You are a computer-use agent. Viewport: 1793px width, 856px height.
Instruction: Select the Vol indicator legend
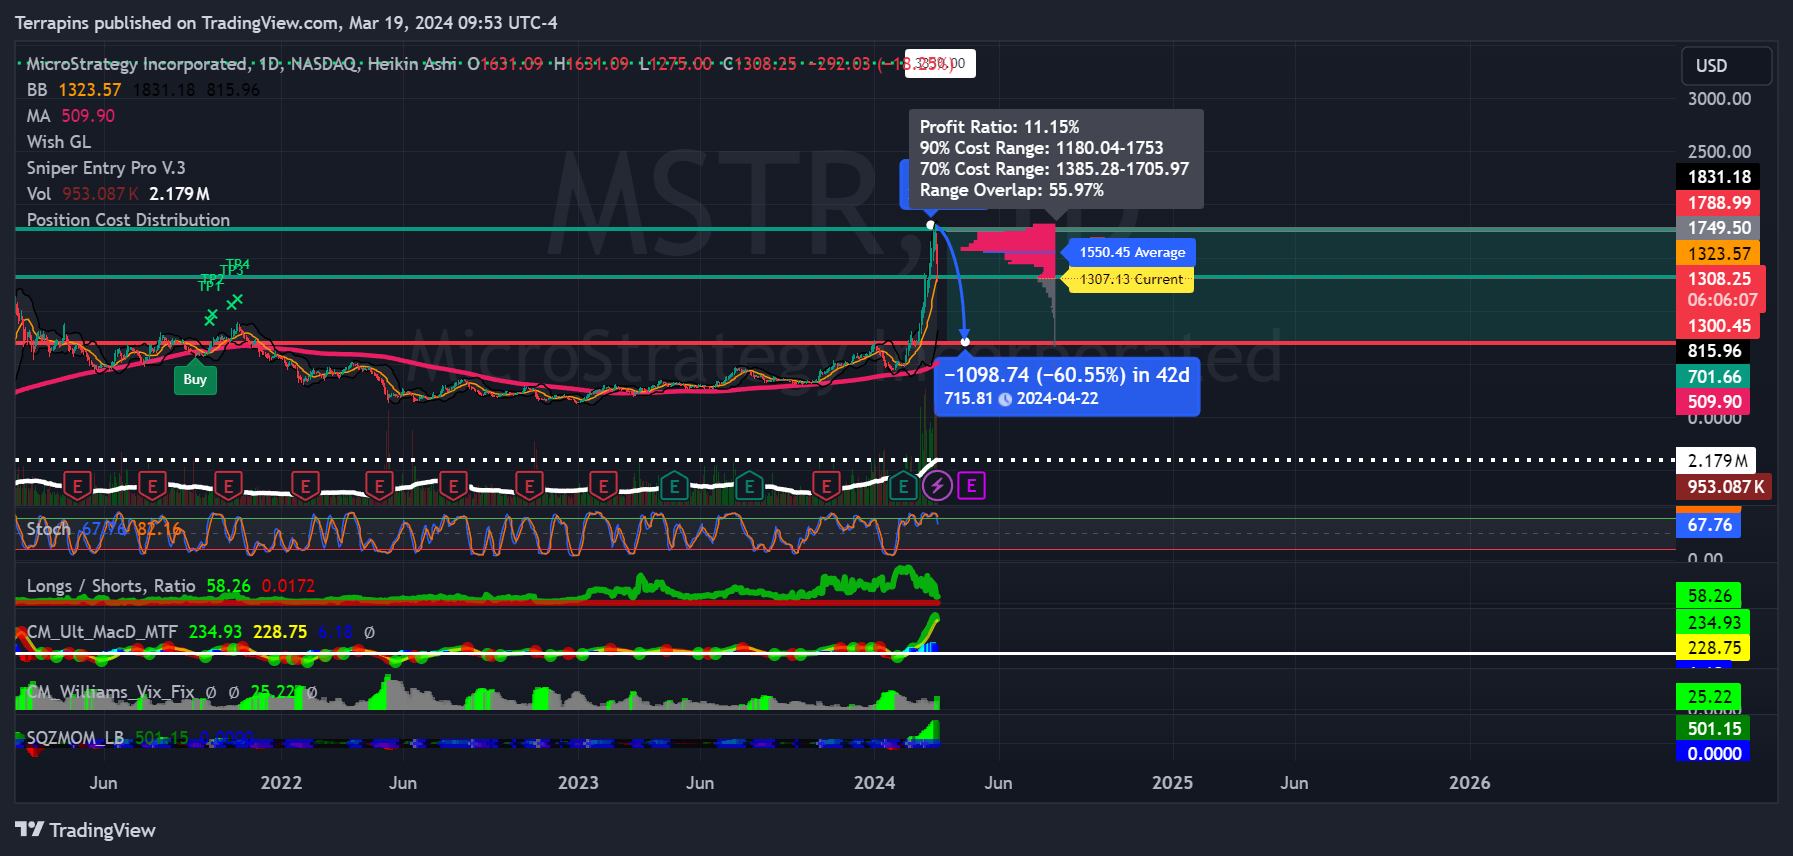[38, 194]
